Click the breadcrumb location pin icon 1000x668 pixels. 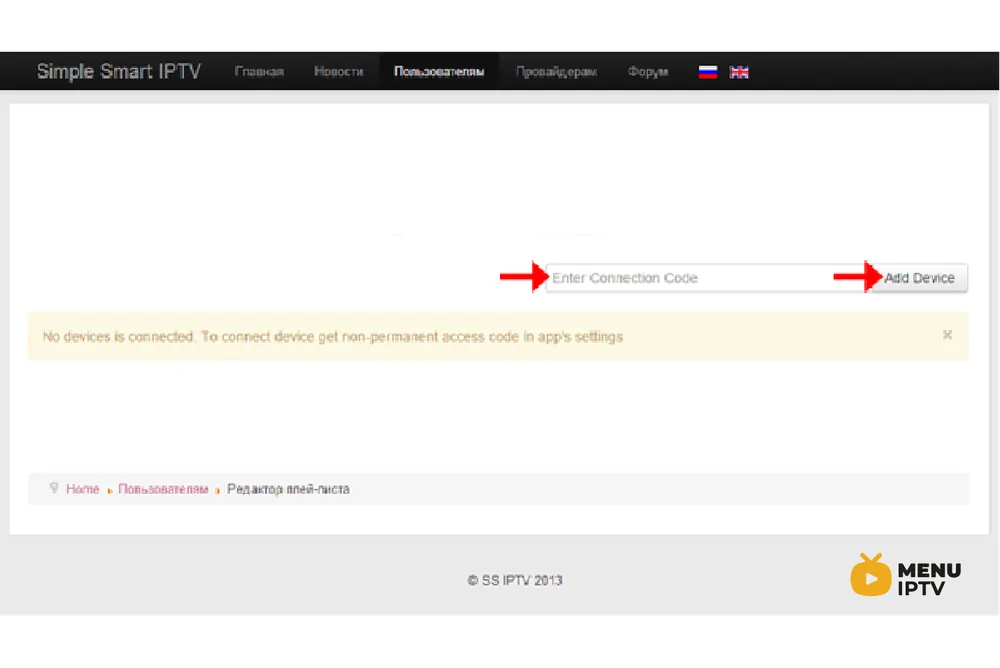click(x=54, y=488)
